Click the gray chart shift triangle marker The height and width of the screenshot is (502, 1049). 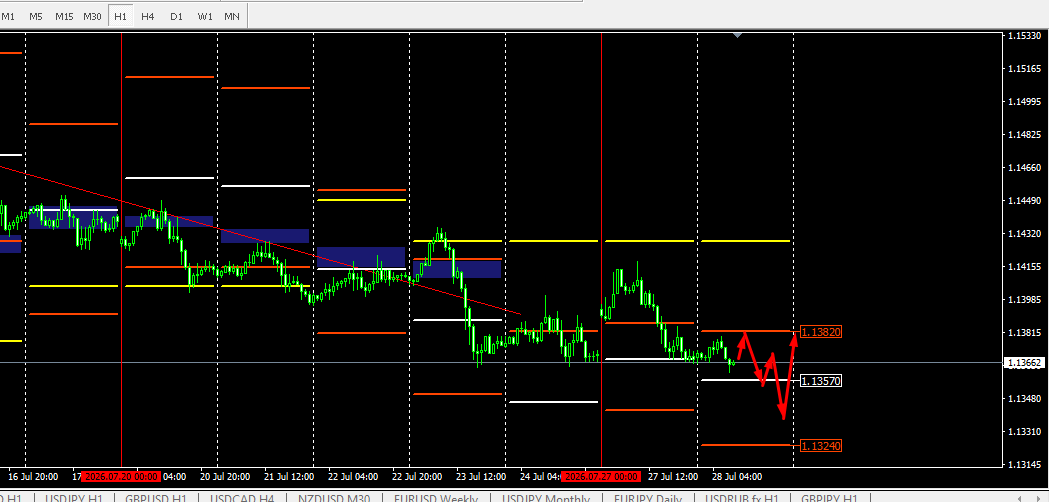pyautogui.click(x=737, y=35)
